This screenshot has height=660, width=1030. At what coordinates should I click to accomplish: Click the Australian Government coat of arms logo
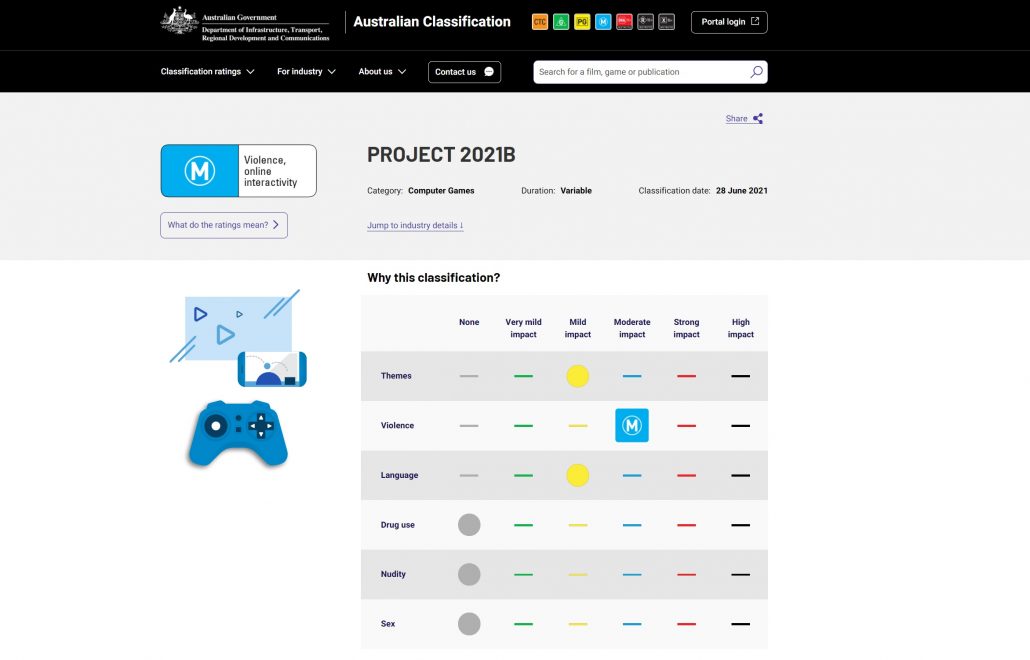[179, 20]
